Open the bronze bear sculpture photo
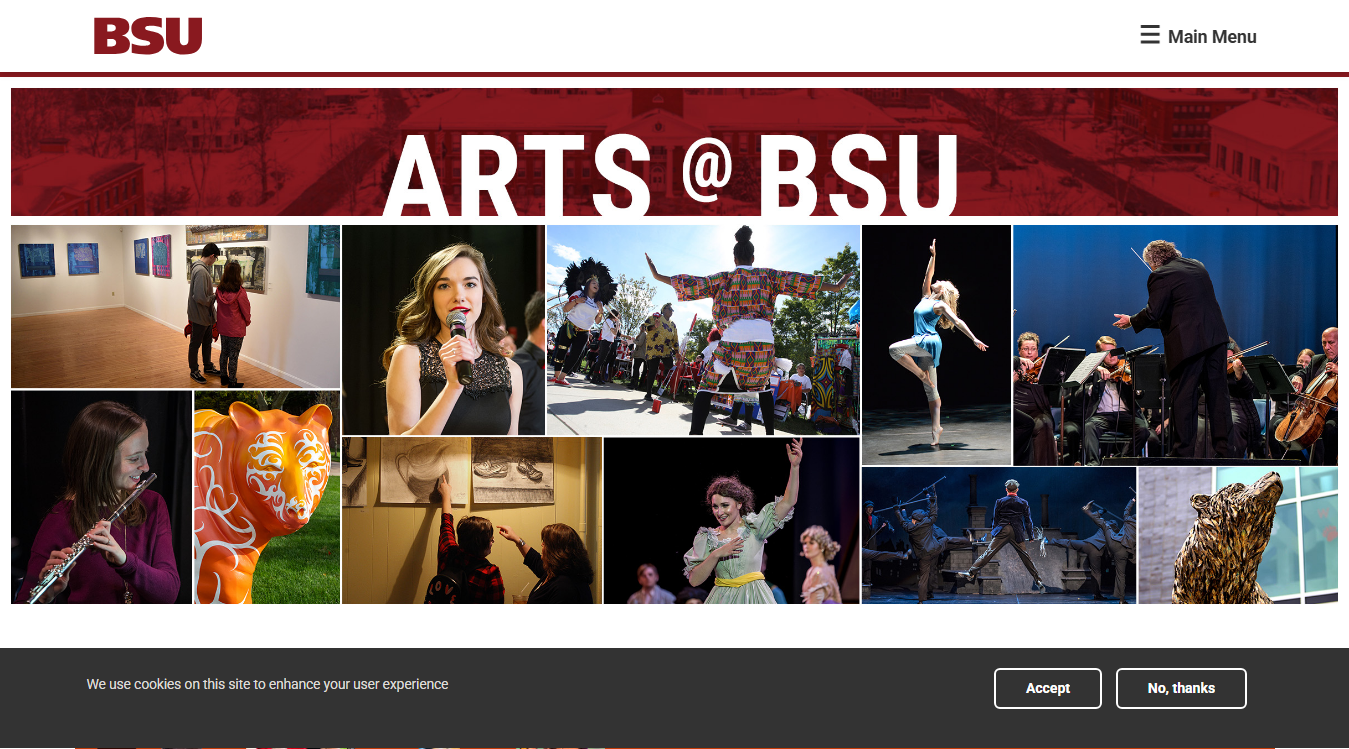Image resolution: width=1349 pixels, height=749 pixels. click(1238, 535)
